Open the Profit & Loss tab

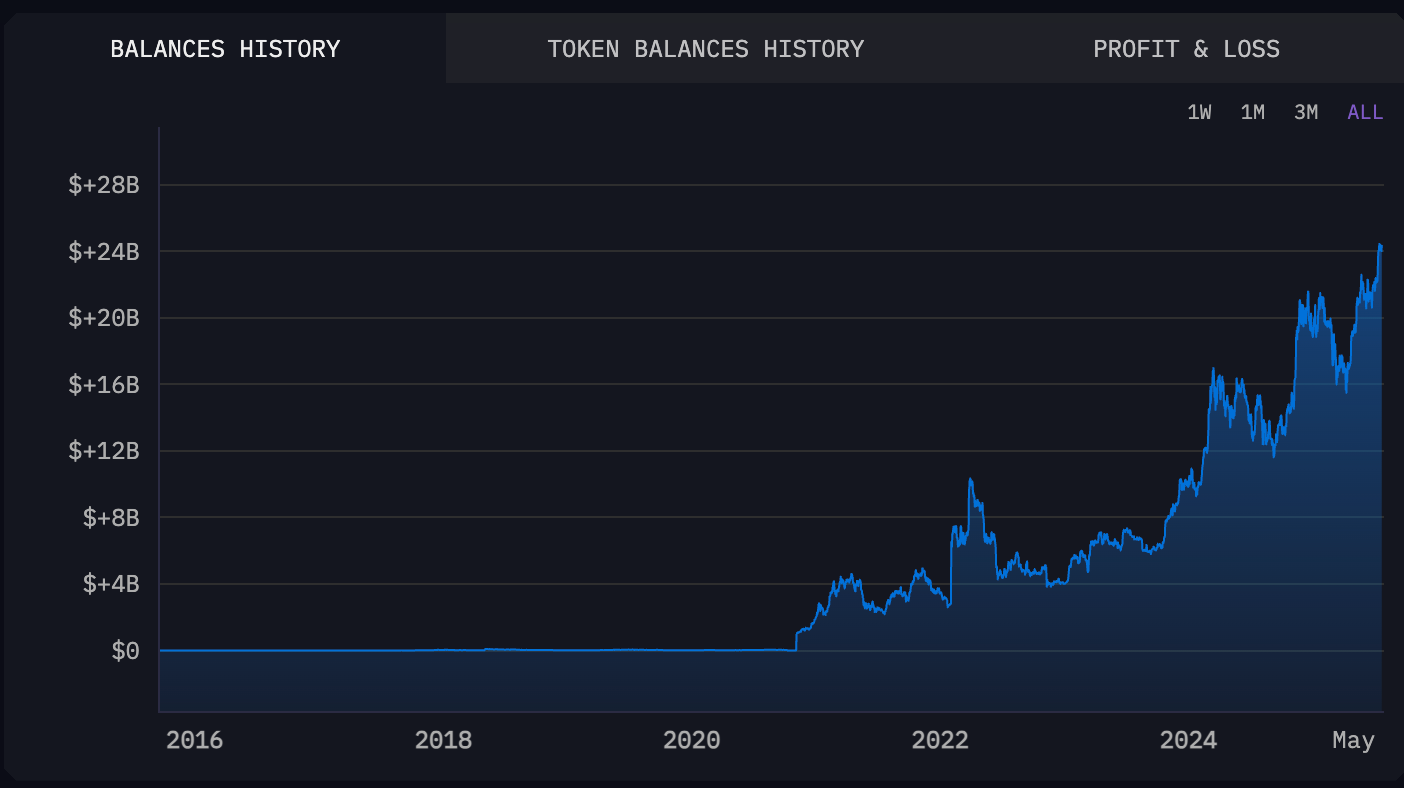click(x=1186, y=48)
